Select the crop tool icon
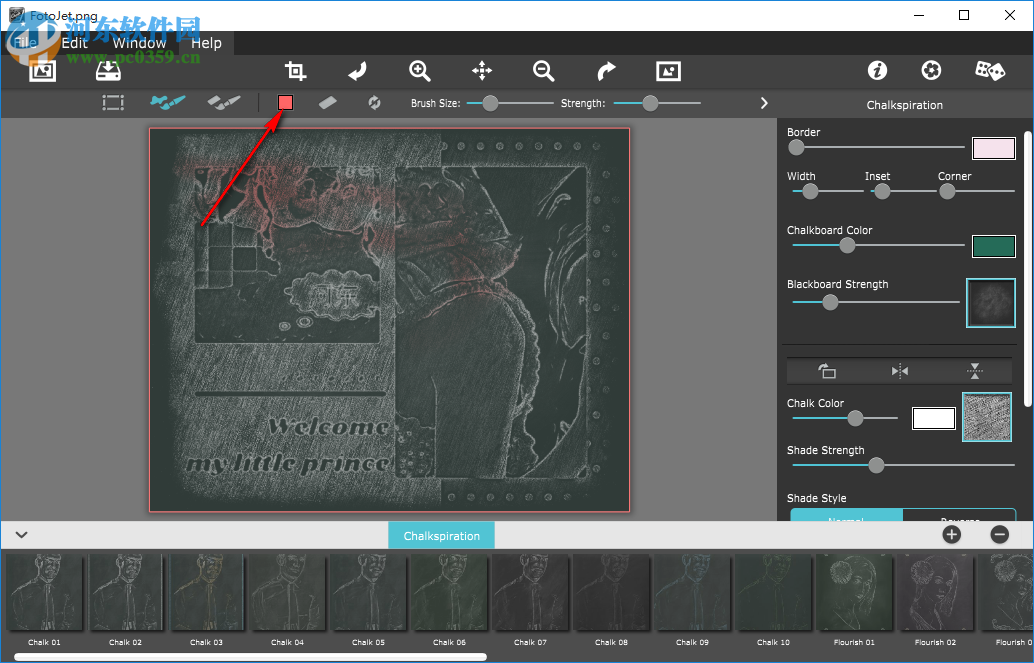The width and height of the screenshot is (1034, 663). pos(295,71)
